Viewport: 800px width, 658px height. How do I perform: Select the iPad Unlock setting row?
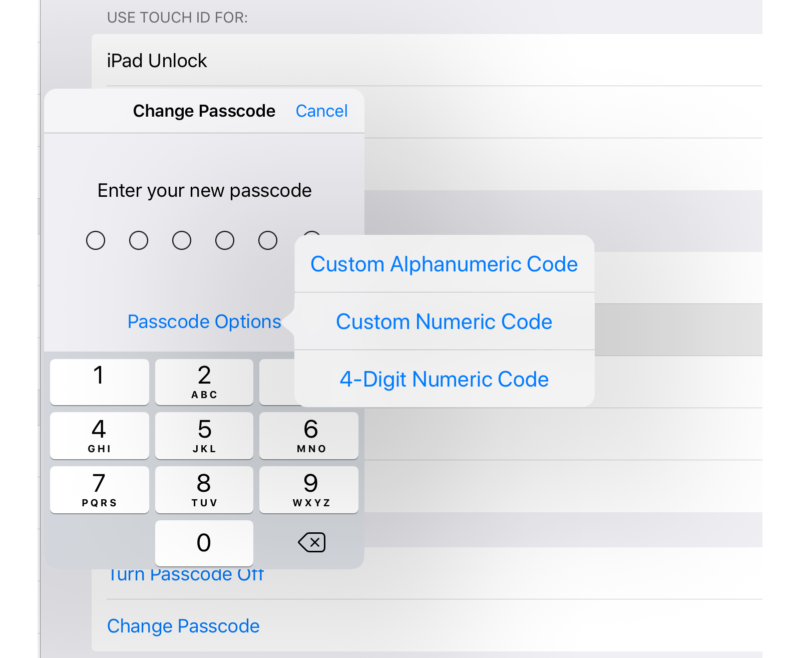[156, 60]
